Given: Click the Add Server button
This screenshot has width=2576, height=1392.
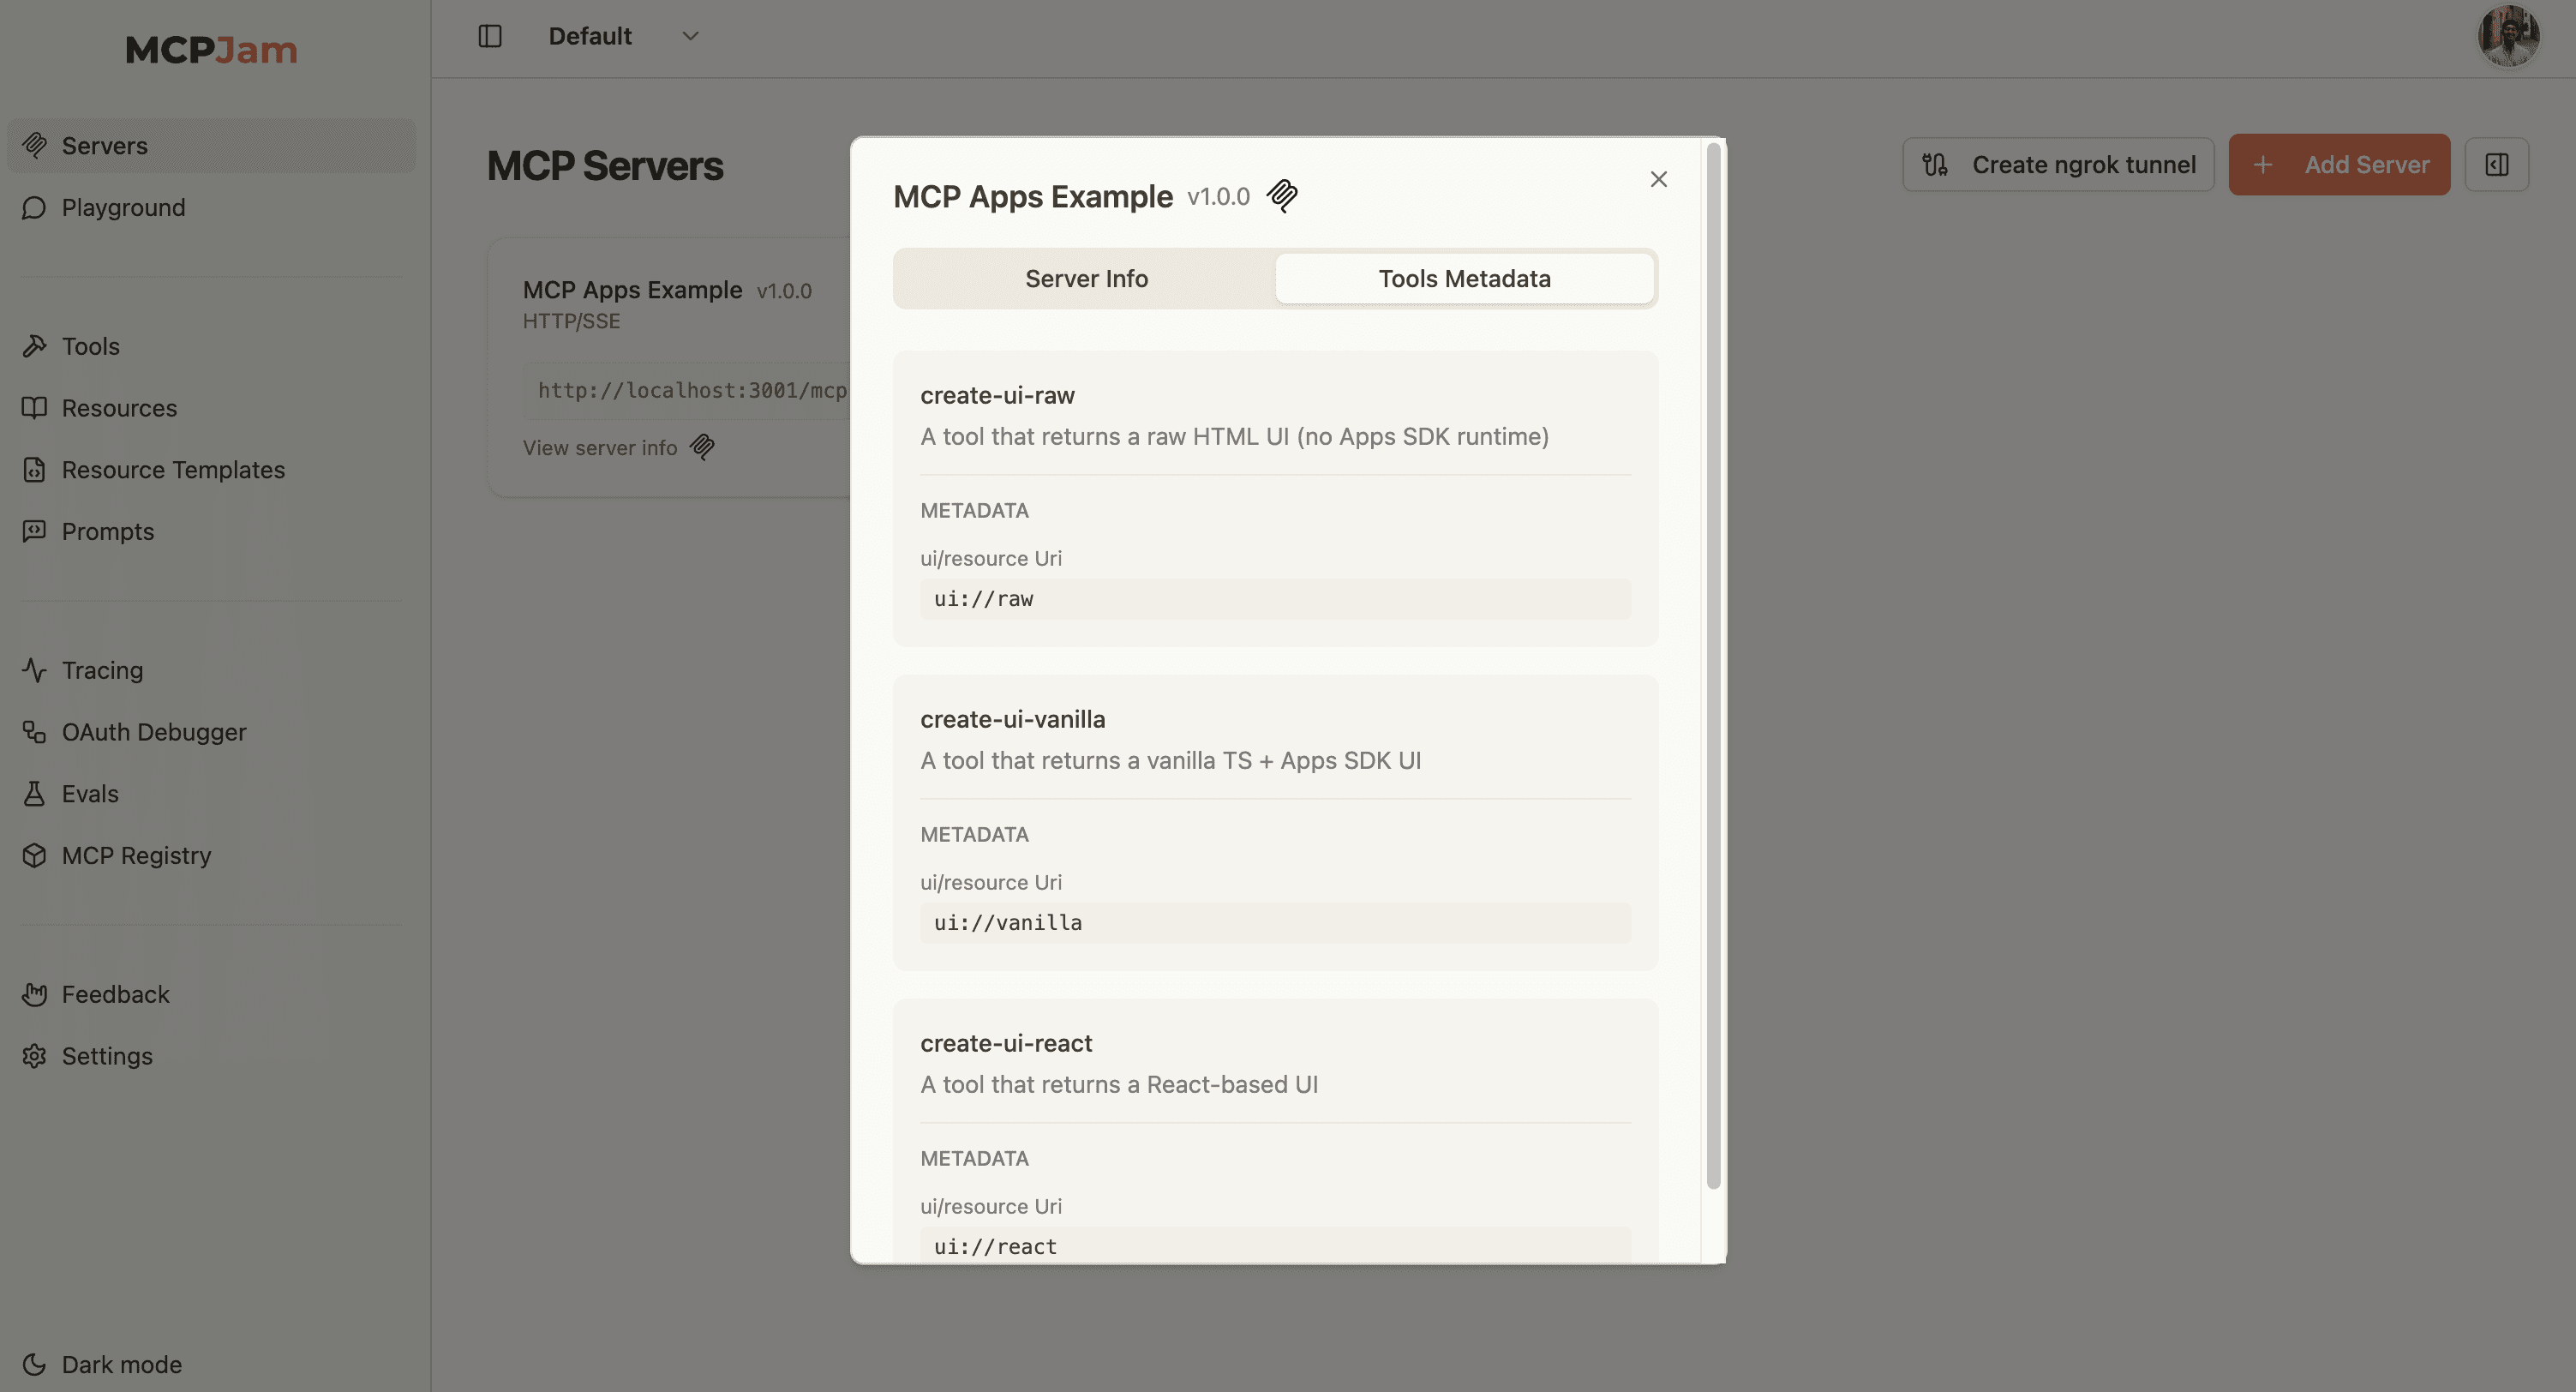Looking at the screenshot, I should (2339, 164).
